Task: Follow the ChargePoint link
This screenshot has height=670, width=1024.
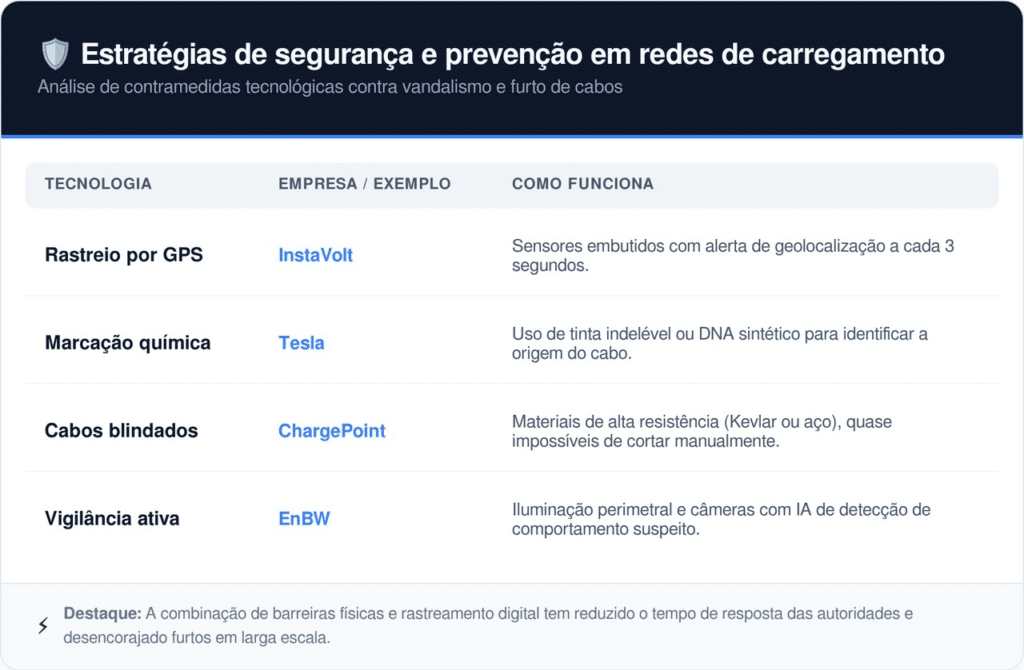Action: click(x=331, y=431)
